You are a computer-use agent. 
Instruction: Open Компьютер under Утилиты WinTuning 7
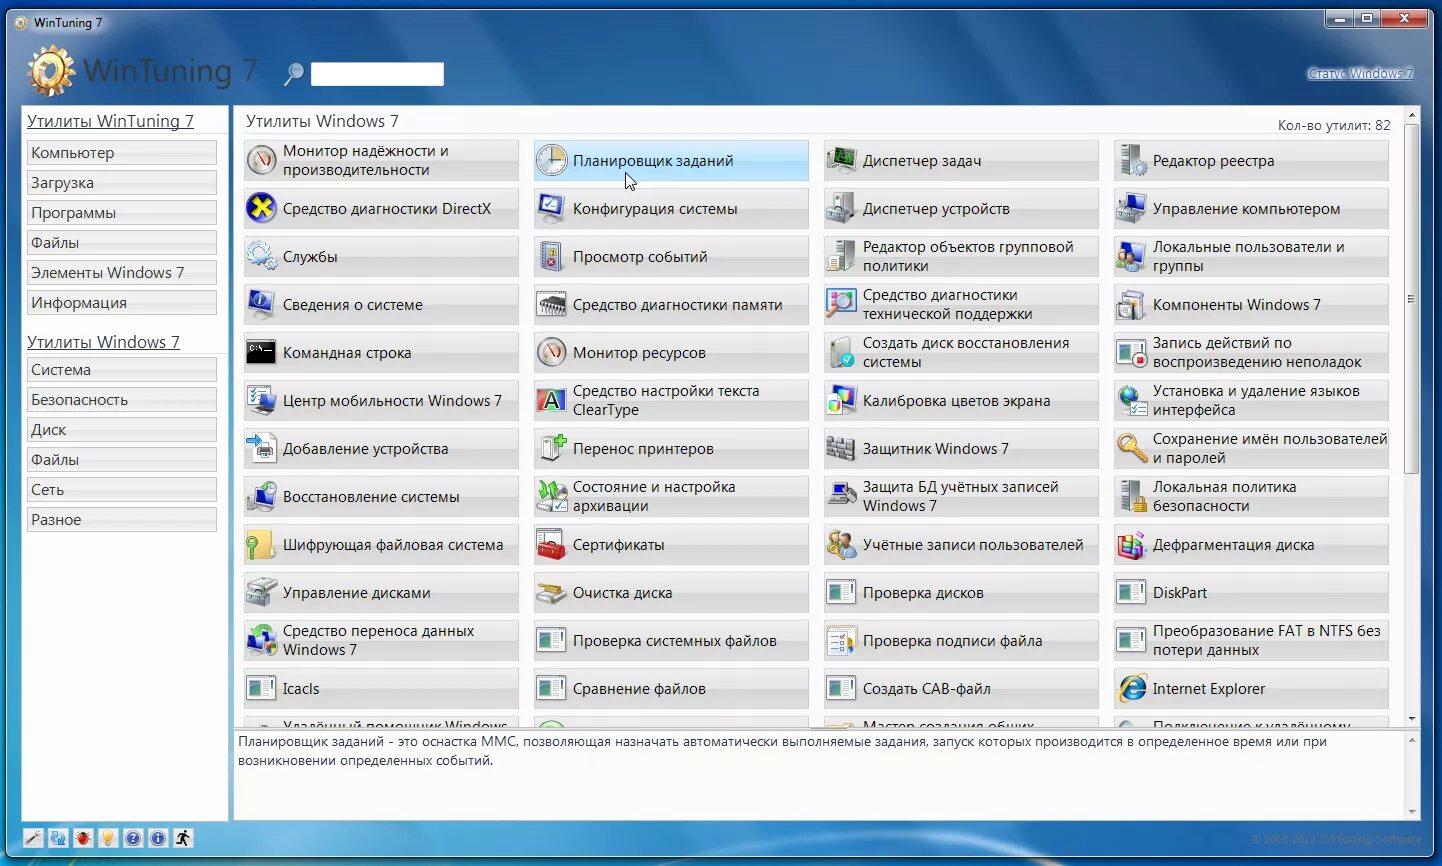click(122, 153)
